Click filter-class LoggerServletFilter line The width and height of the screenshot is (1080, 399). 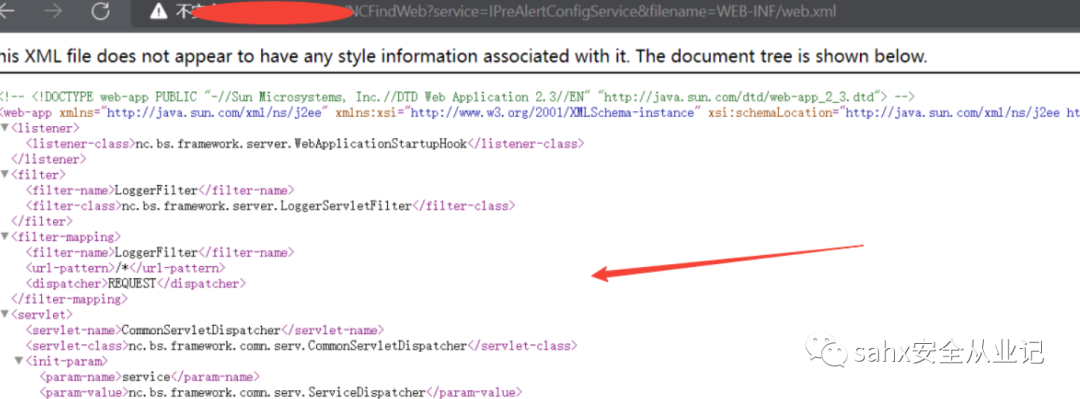coord(270,206)
